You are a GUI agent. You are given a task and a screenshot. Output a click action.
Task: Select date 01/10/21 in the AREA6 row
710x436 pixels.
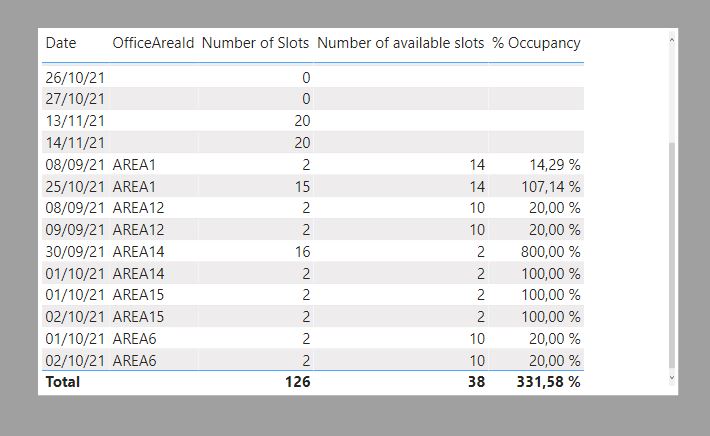coord(75,339)
